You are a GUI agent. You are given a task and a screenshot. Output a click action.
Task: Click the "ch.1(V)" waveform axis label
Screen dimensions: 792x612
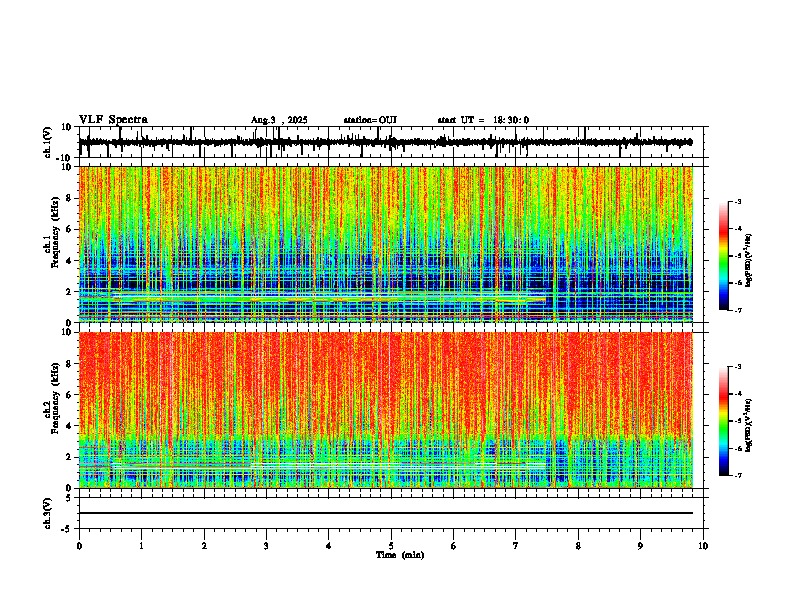[x=48, y=142]
